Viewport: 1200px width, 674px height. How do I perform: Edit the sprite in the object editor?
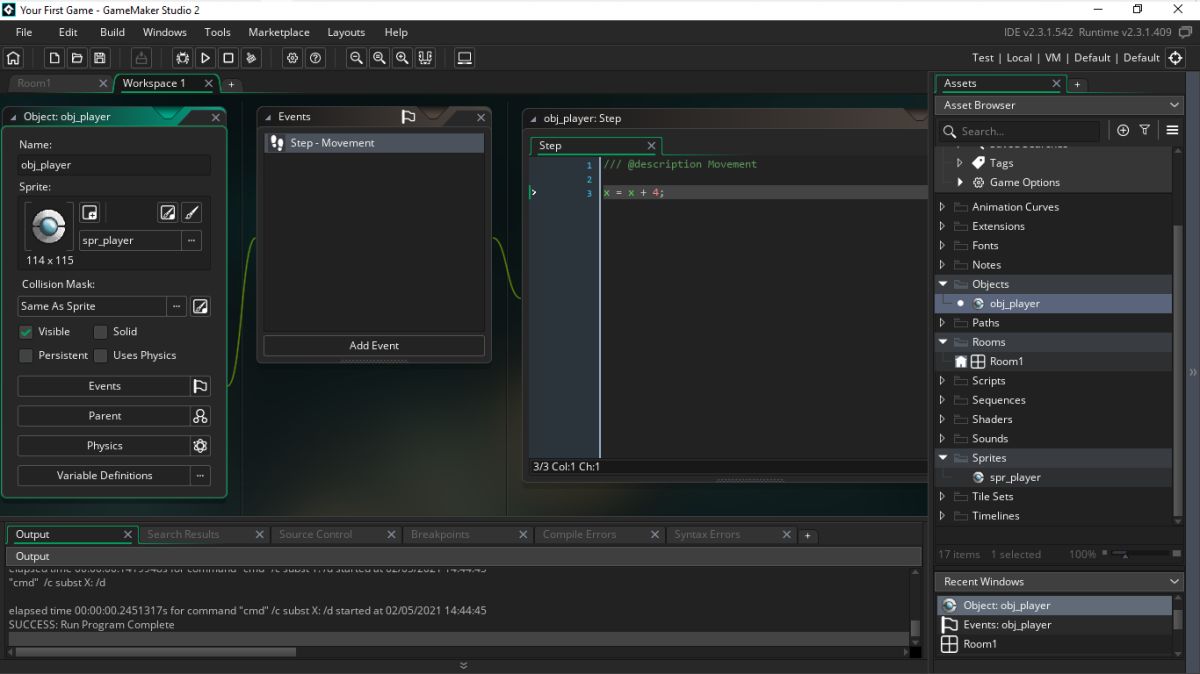click(168, 212)
